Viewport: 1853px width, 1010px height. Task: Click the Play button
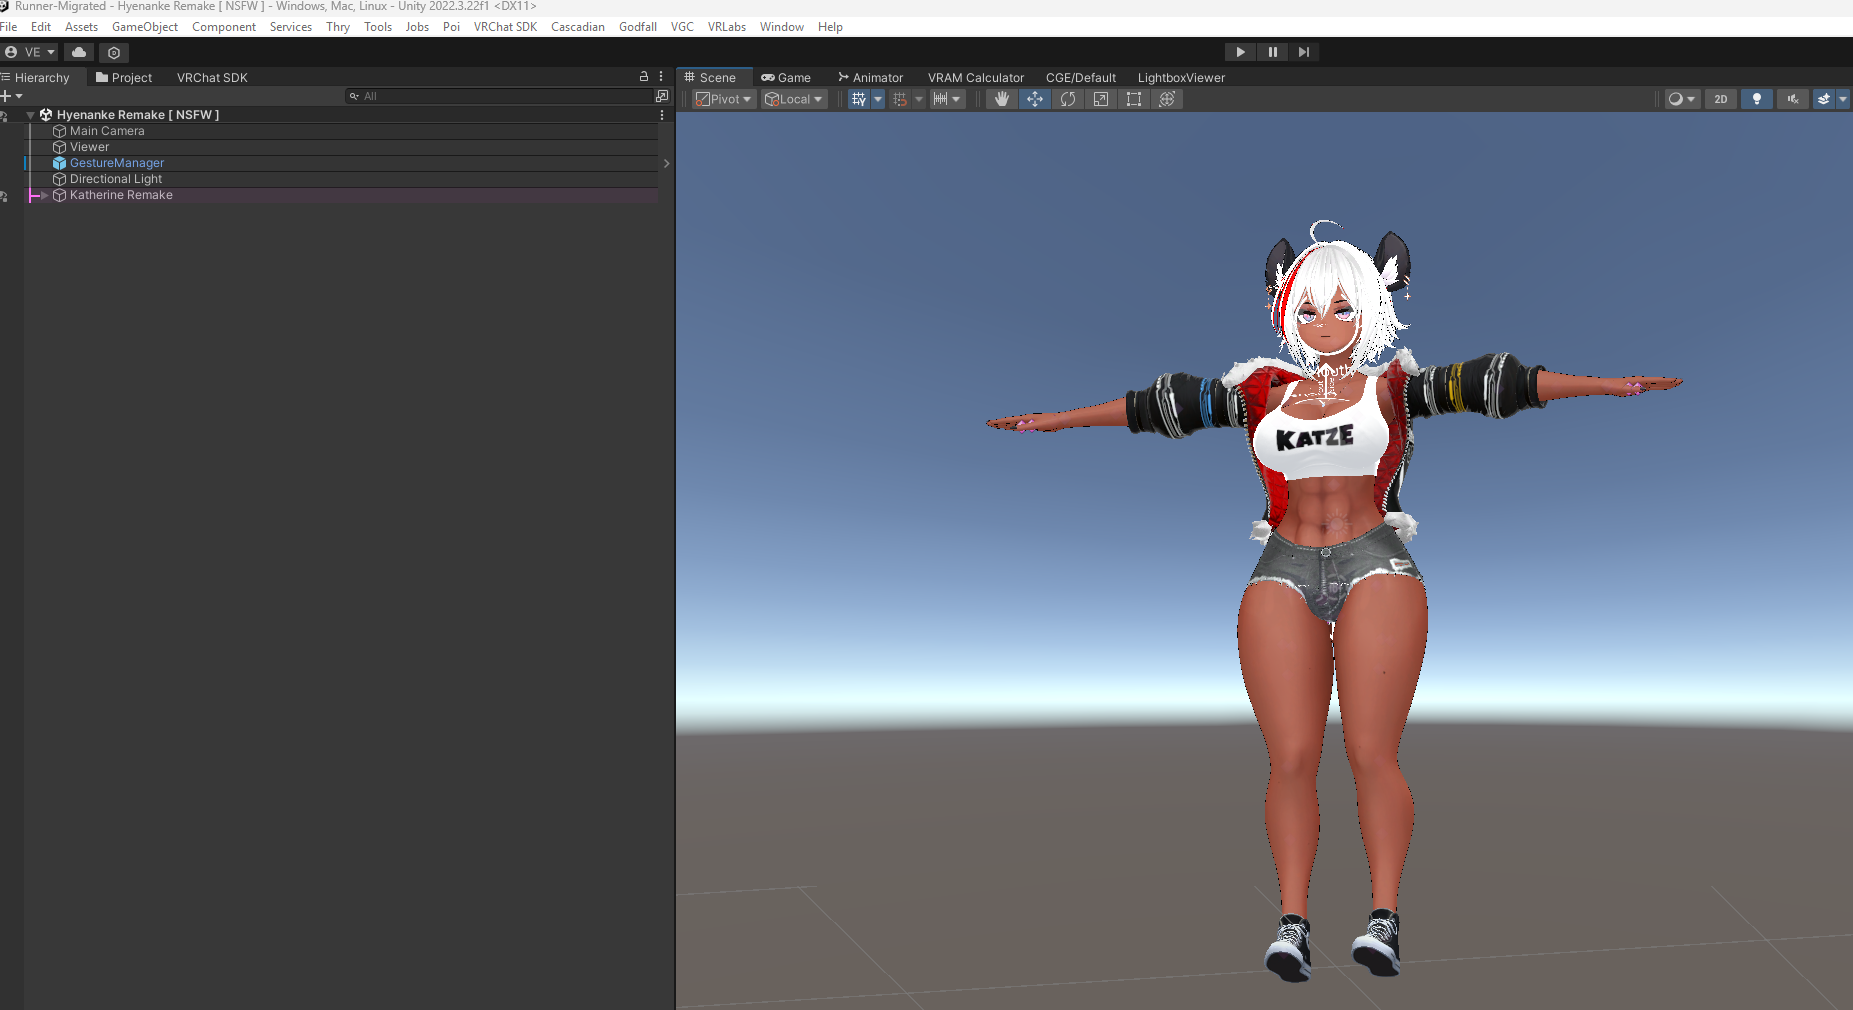pos(1240,52)
